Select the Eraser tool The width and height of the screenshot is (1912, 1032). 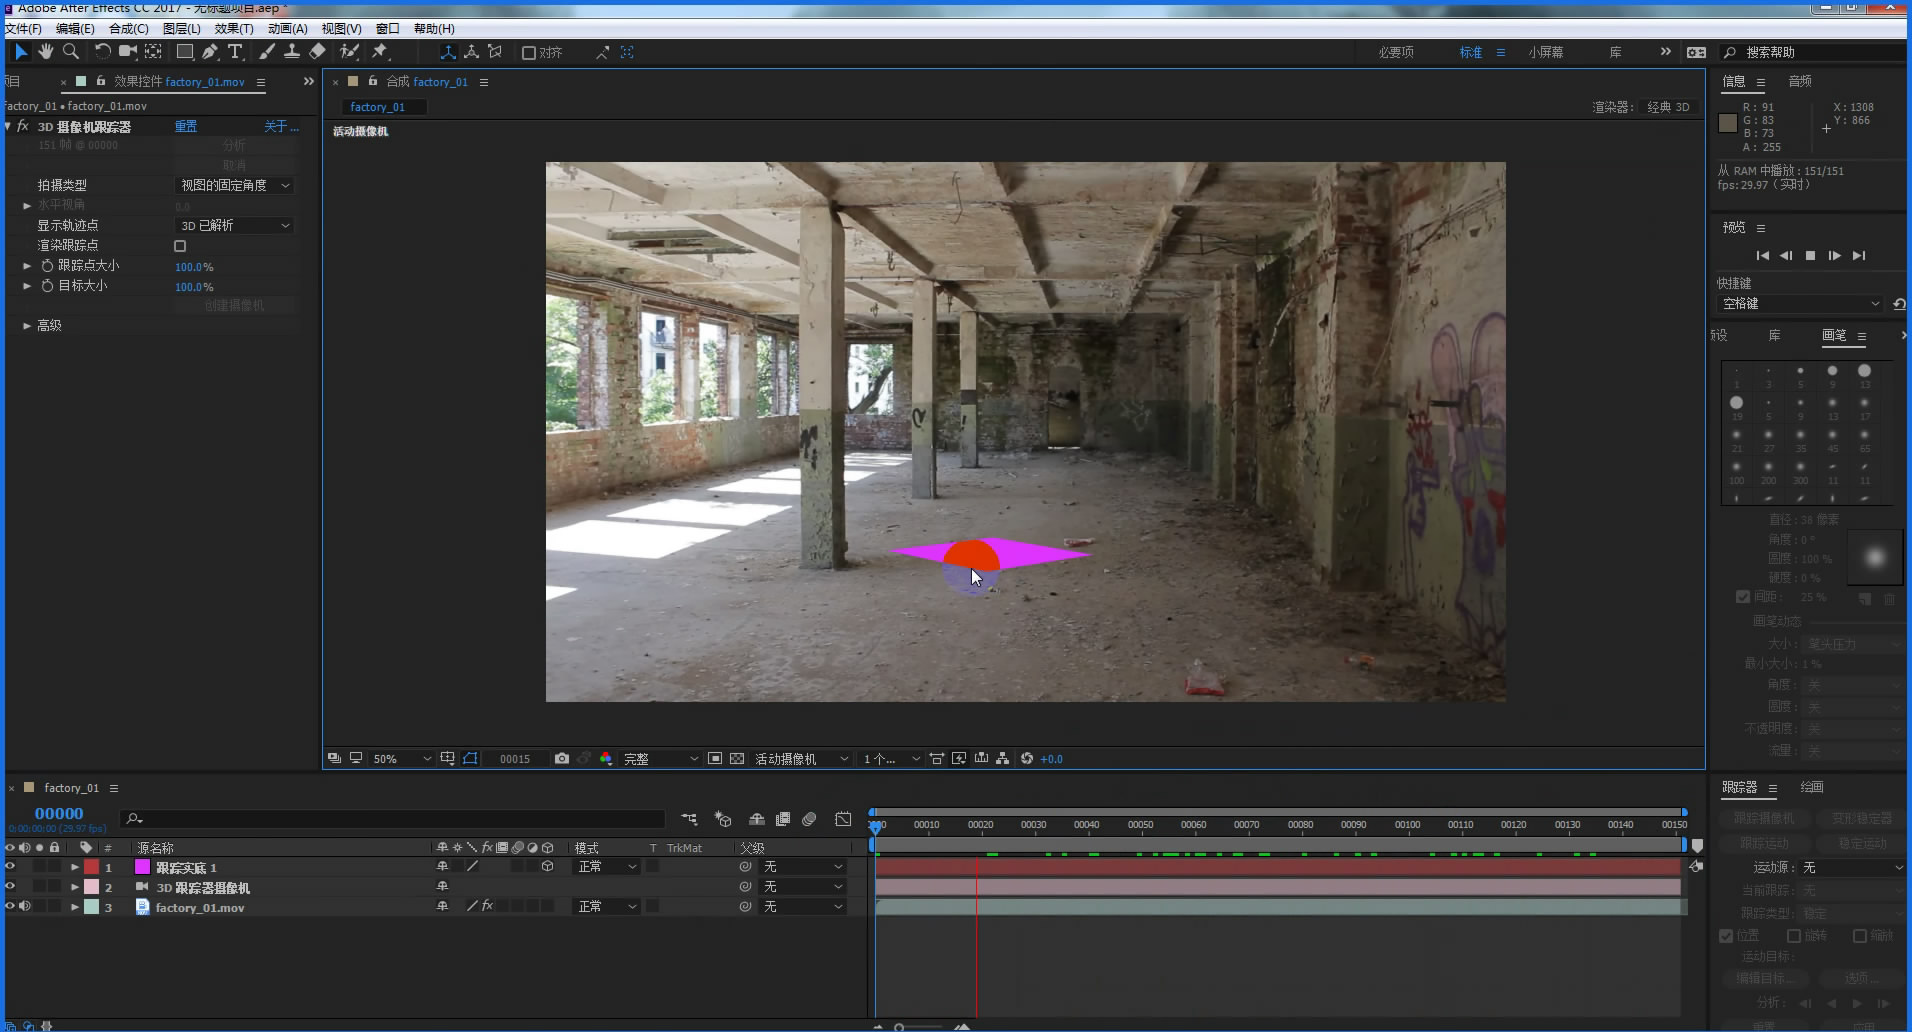318,52
